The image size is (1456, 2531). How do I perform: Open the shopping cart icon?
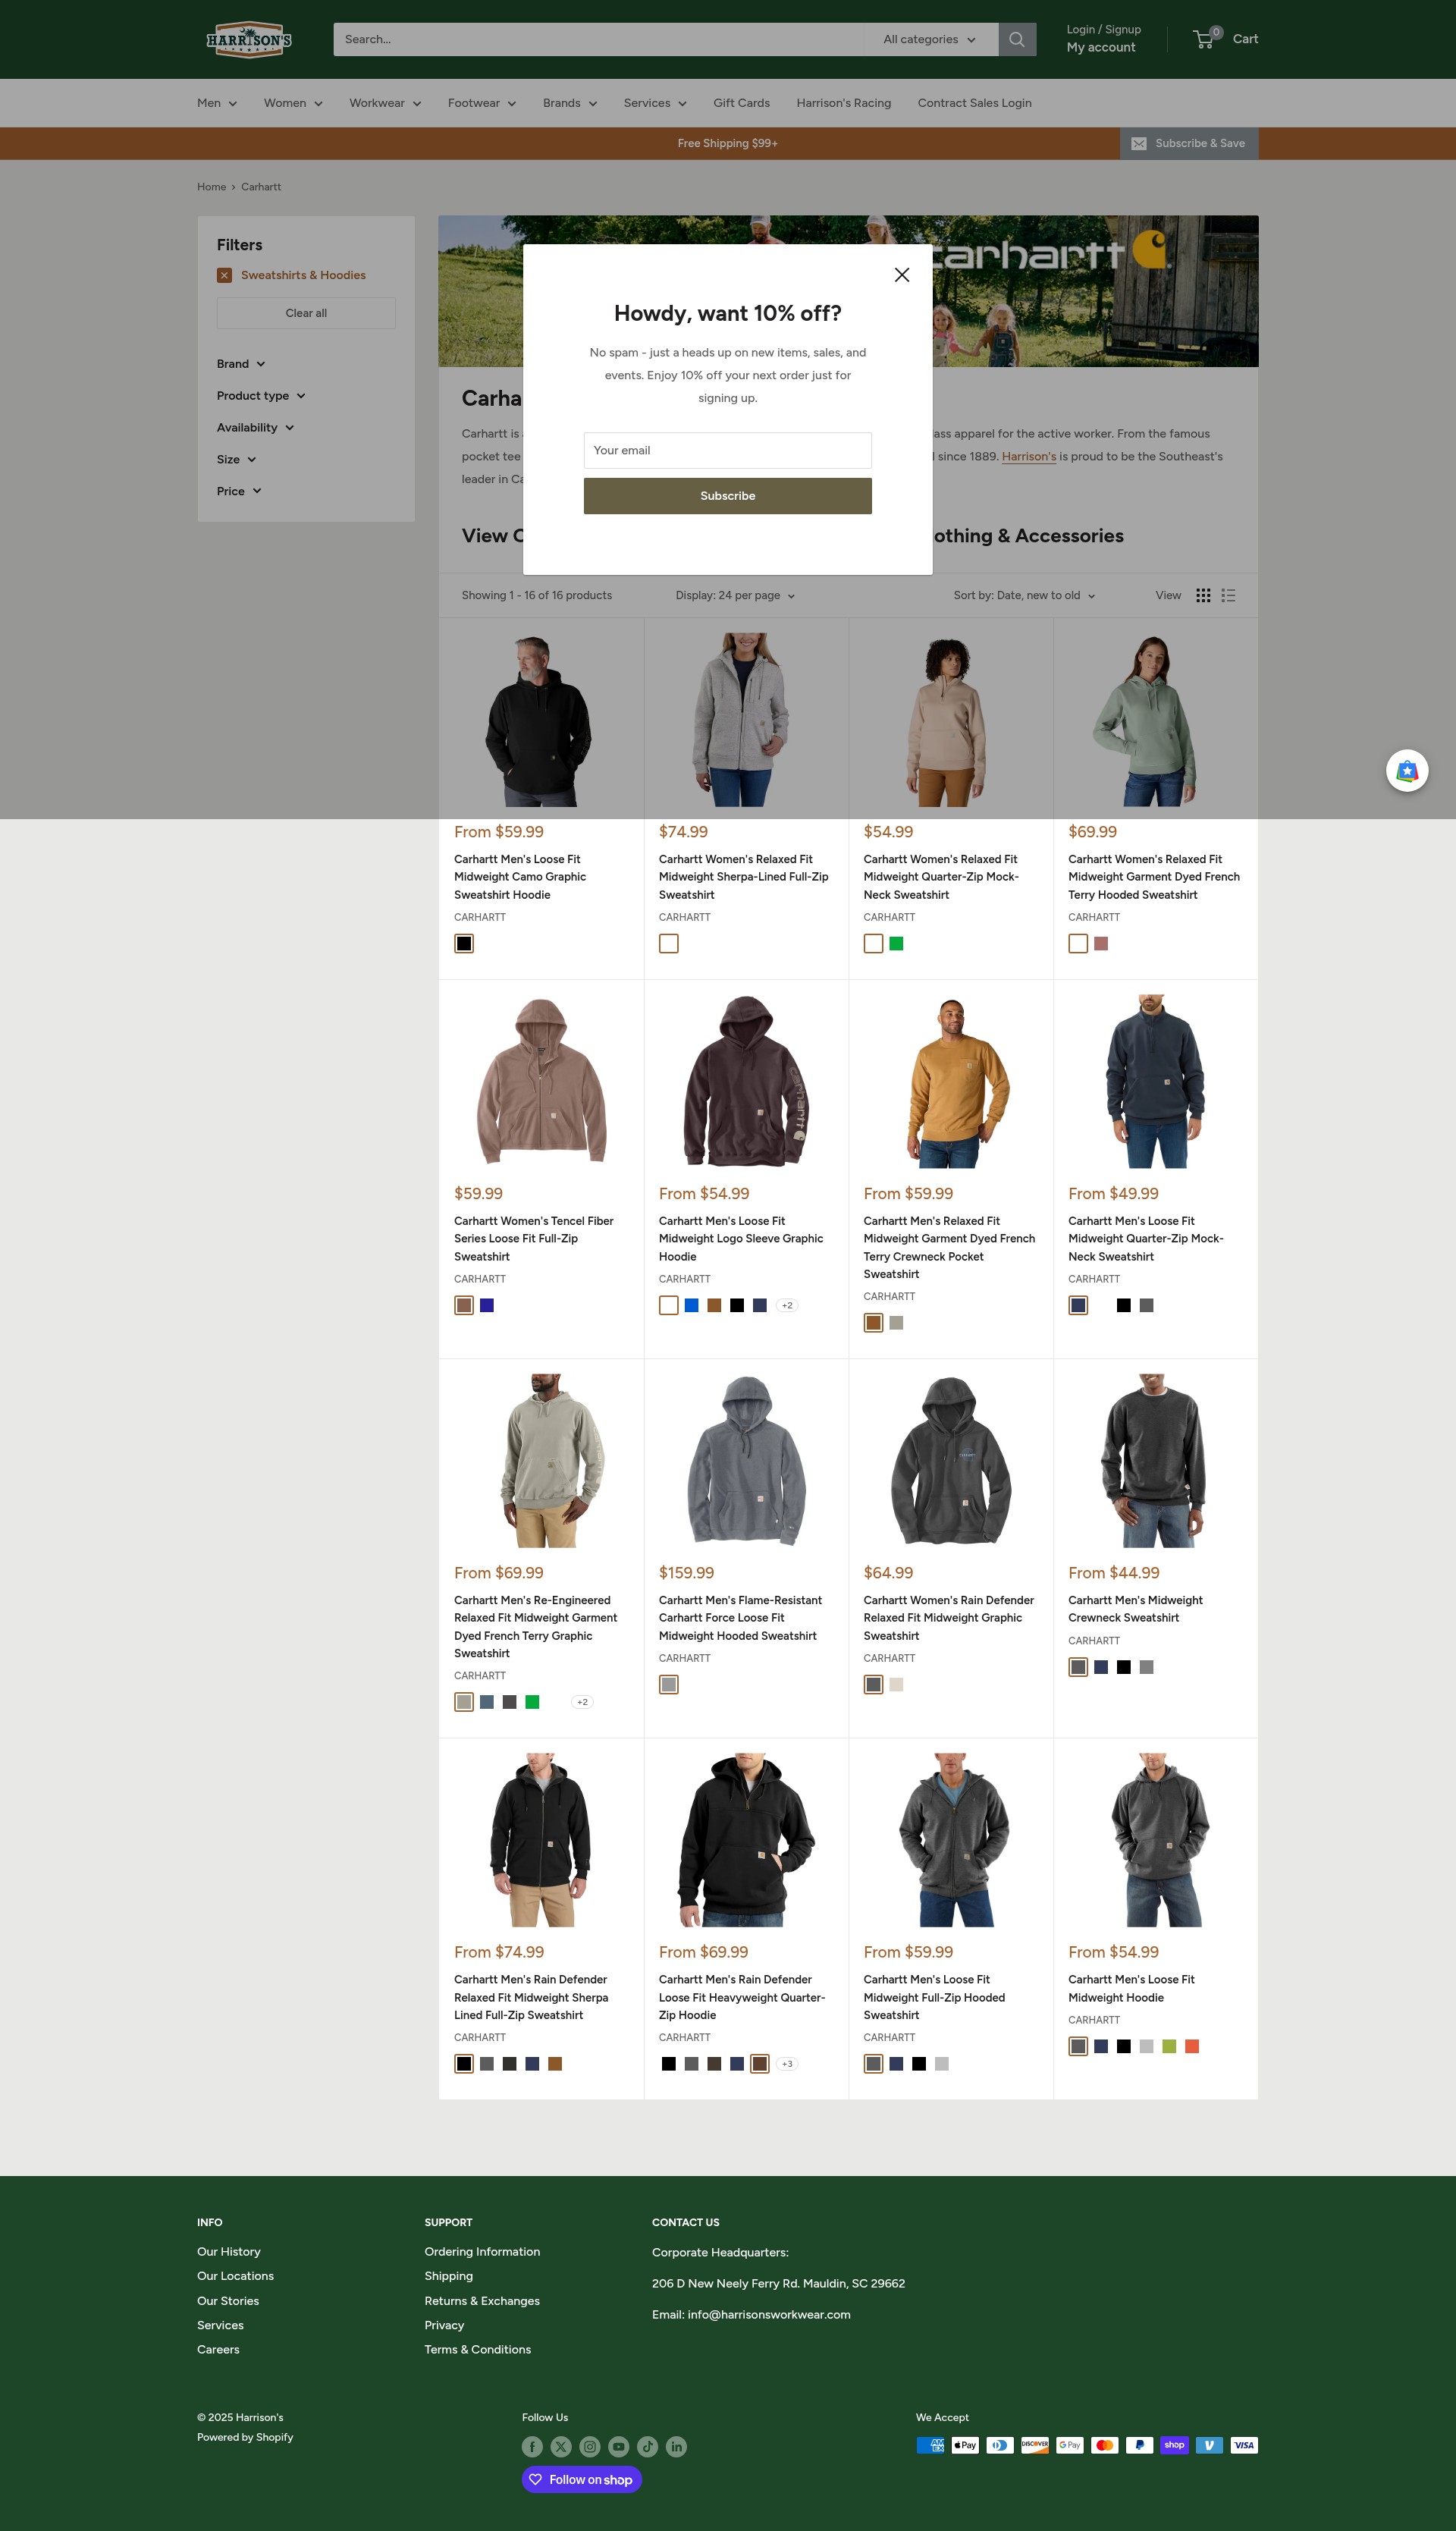tap(1206, 39)
